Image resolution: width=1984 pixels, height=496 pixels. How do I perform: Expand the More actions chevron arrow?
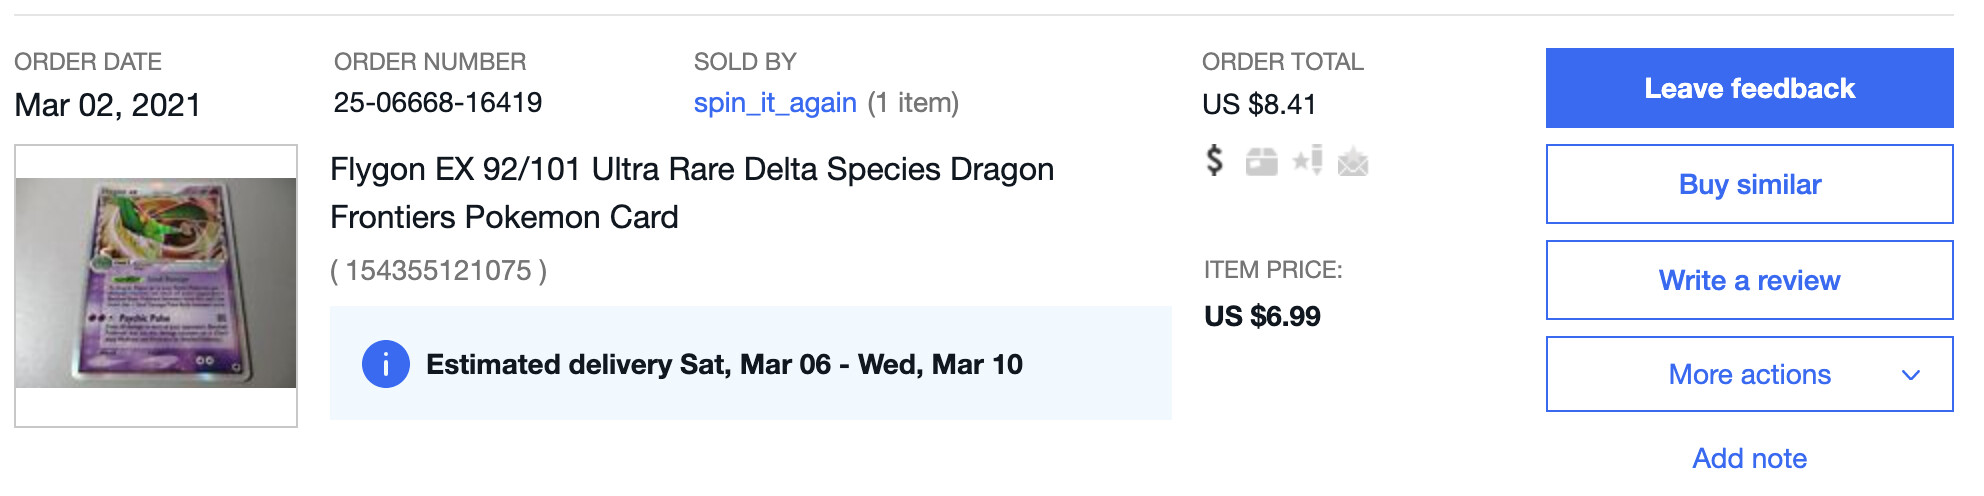coord(1911,375)
